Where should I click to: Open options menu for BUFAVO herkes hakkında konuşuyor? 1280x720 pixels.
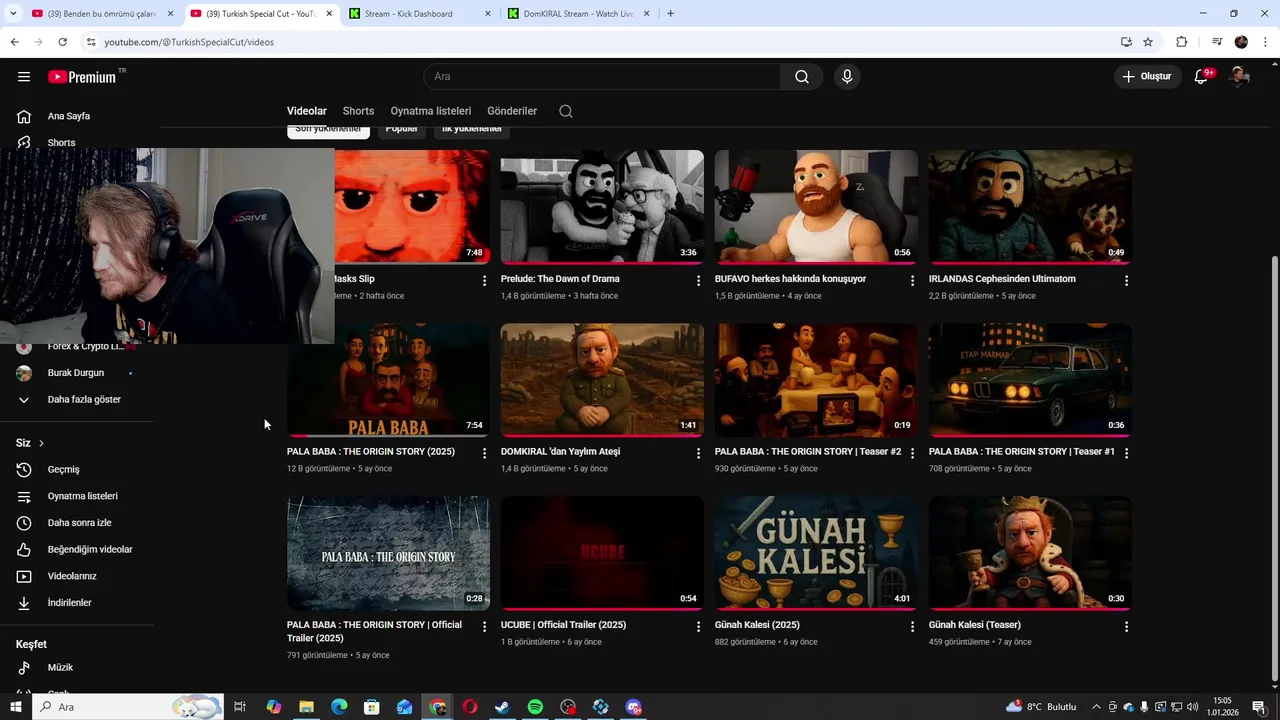click(912, 281)
